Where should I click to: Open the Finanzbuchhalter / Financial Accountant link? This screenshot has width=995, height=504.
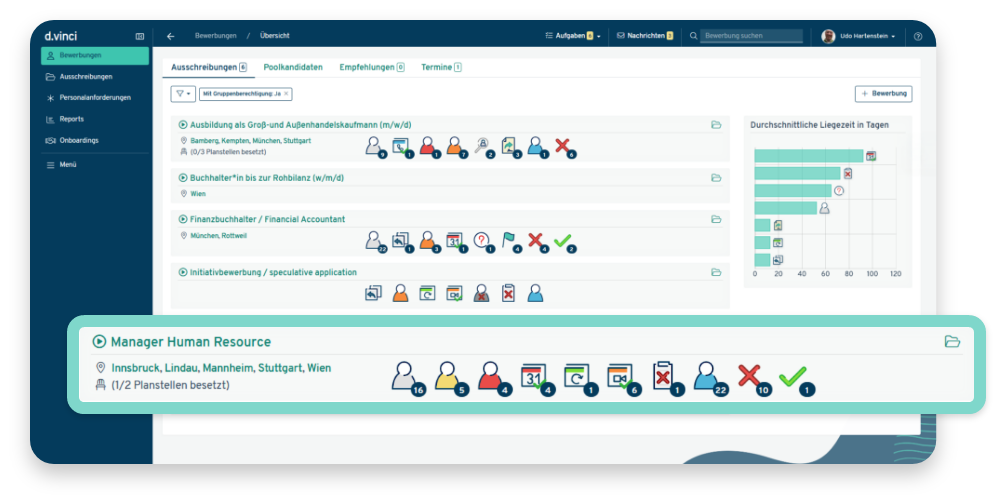267,219
